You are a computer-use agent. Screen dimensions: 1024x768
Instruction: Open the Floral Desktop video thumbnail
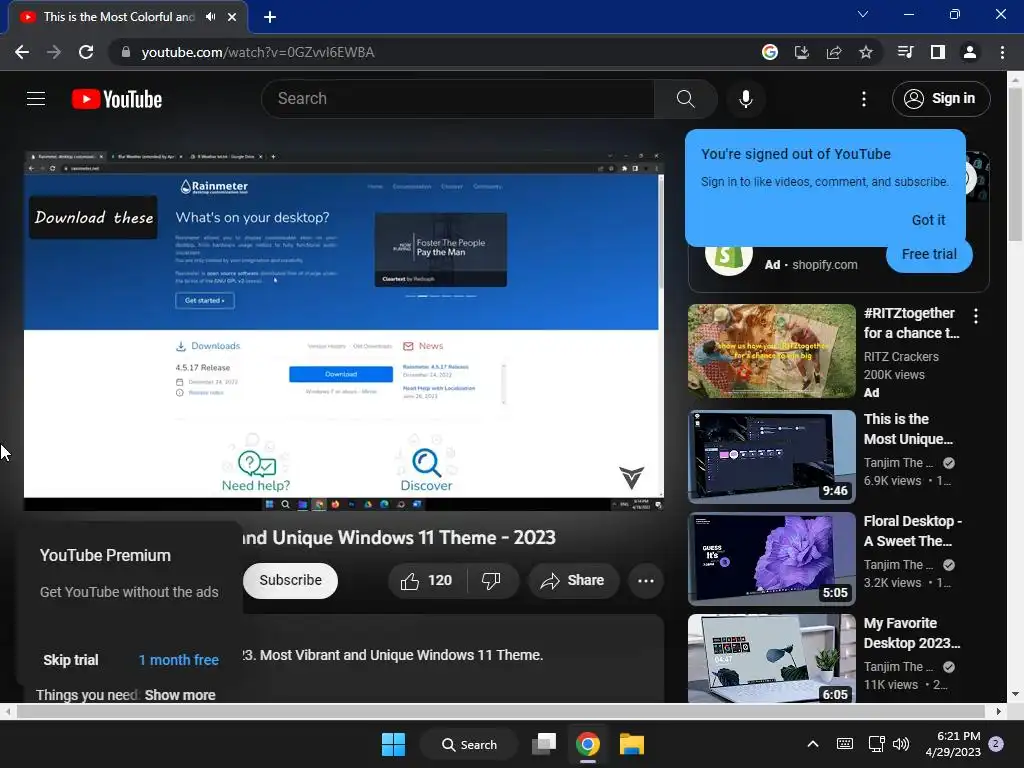tap(771, 558)
